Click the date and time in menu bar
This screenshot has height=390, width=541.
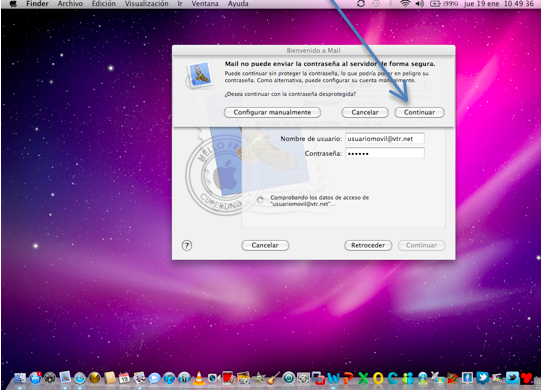(x=499, y=4)
